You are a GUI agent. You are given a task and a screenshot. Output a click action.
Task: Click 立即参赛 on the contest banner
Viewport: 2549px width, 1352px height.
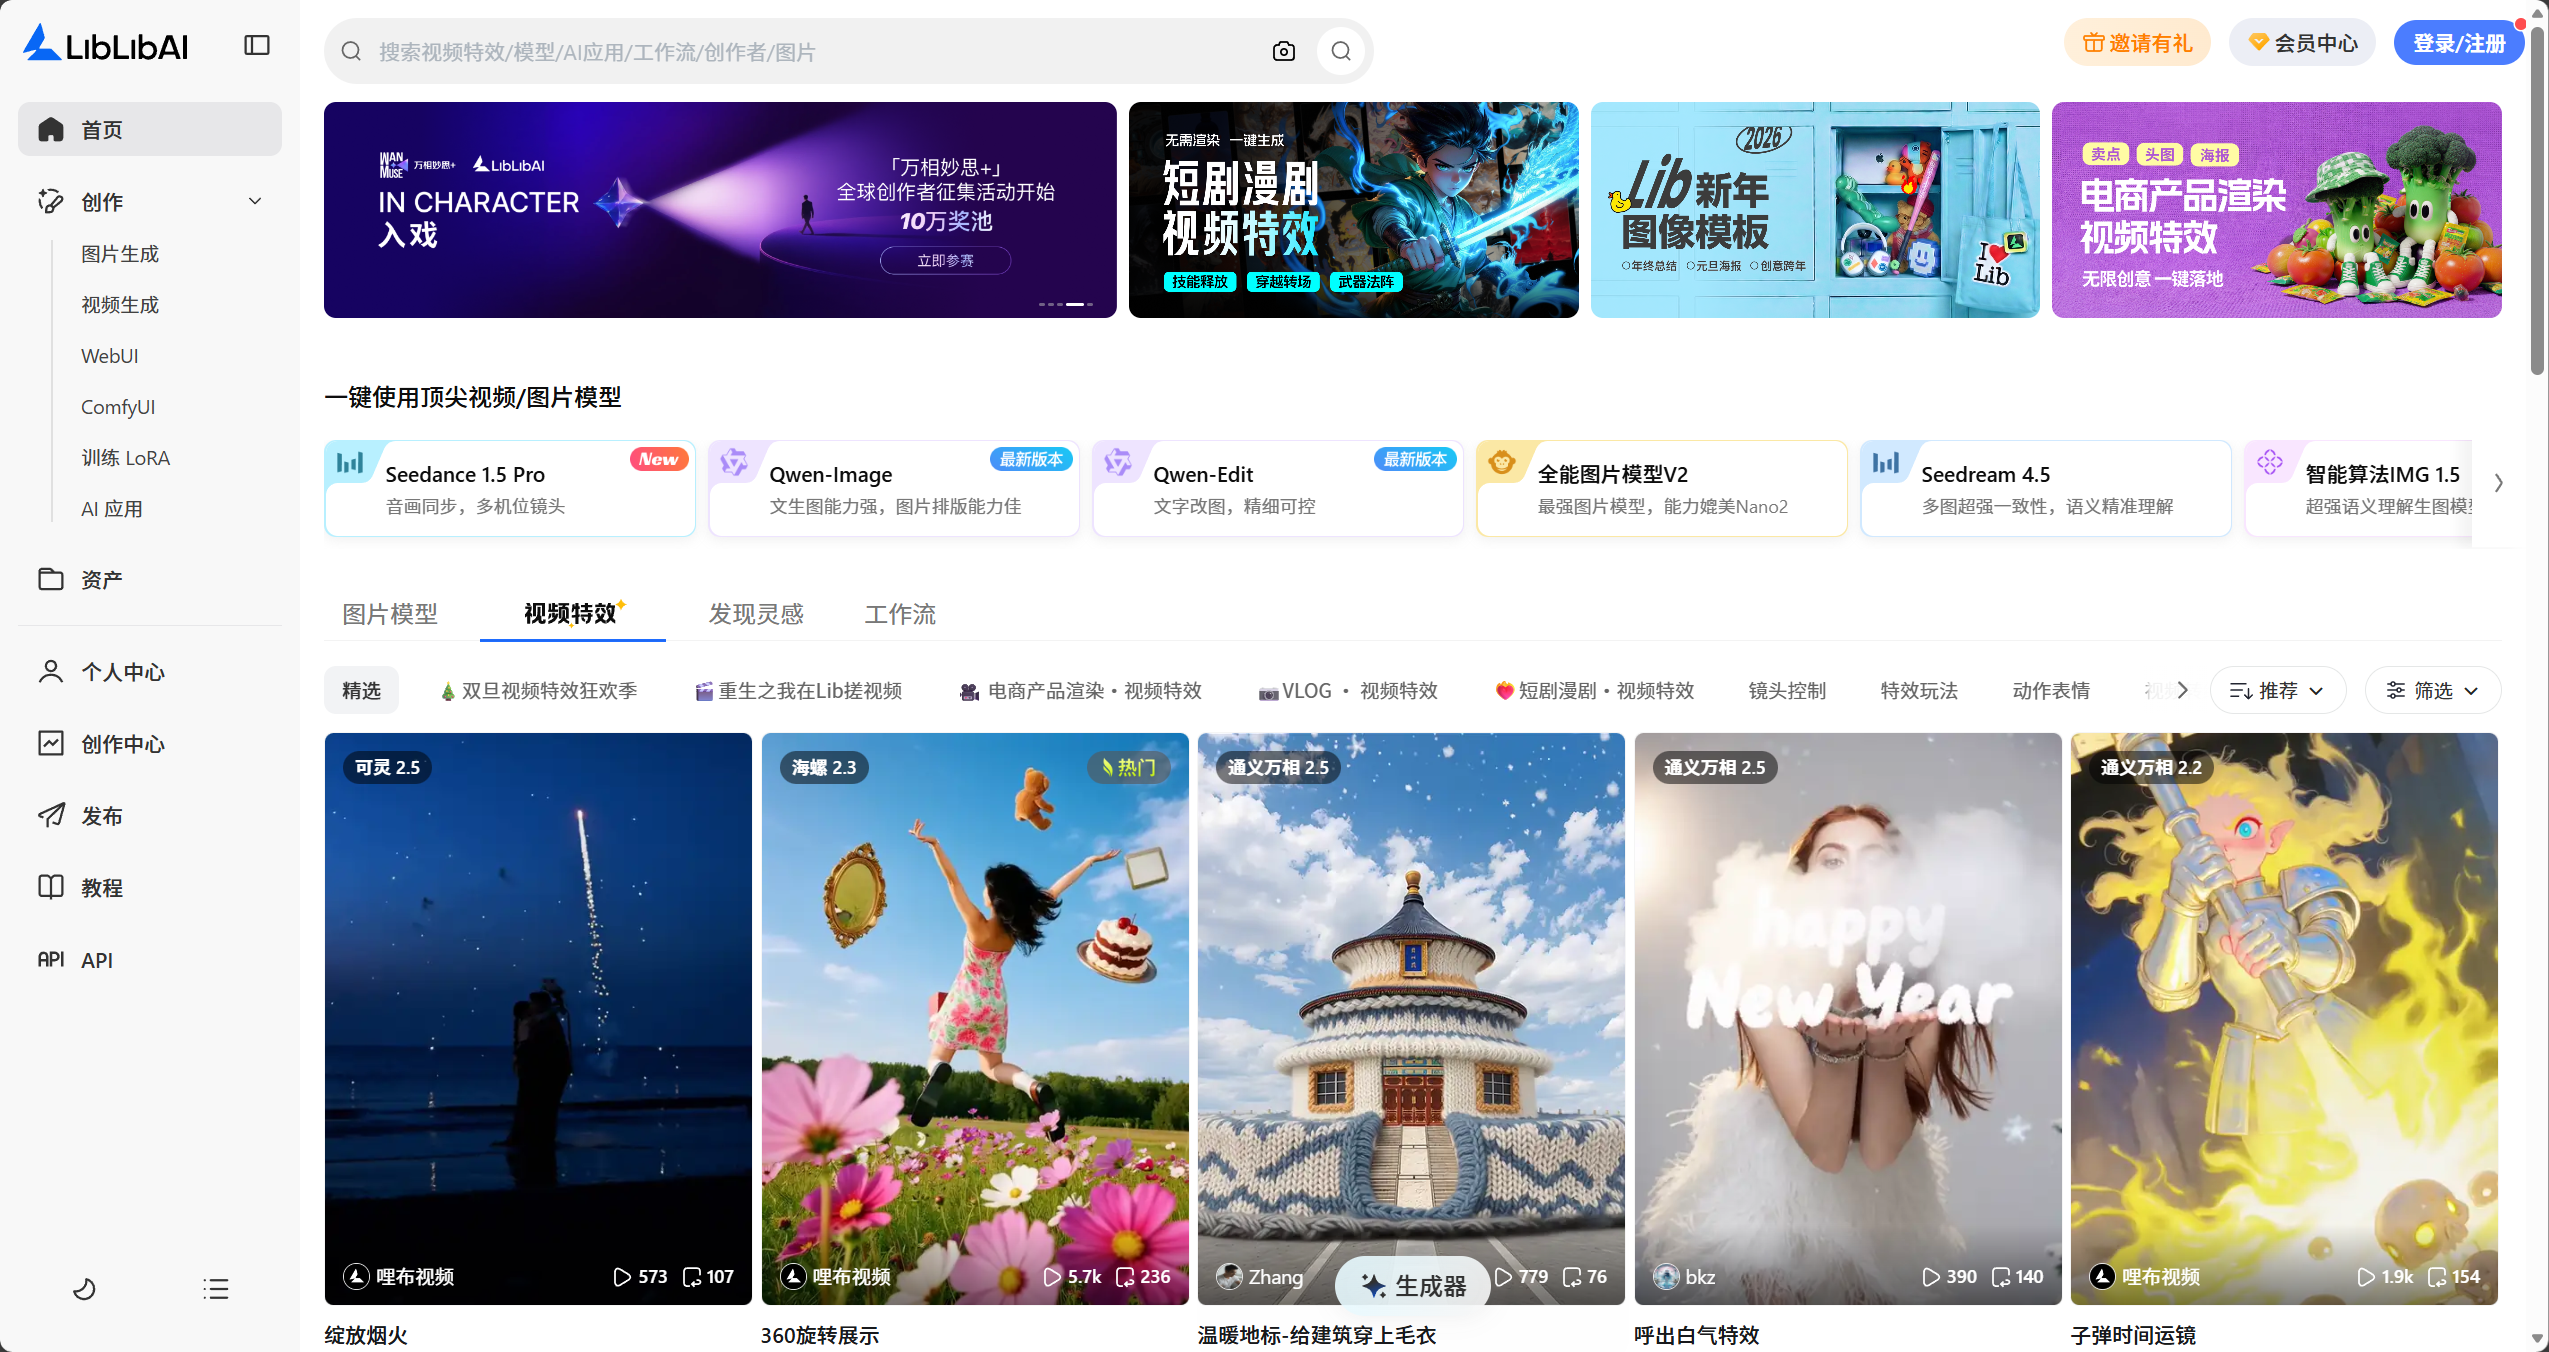[x=945, y=260]
